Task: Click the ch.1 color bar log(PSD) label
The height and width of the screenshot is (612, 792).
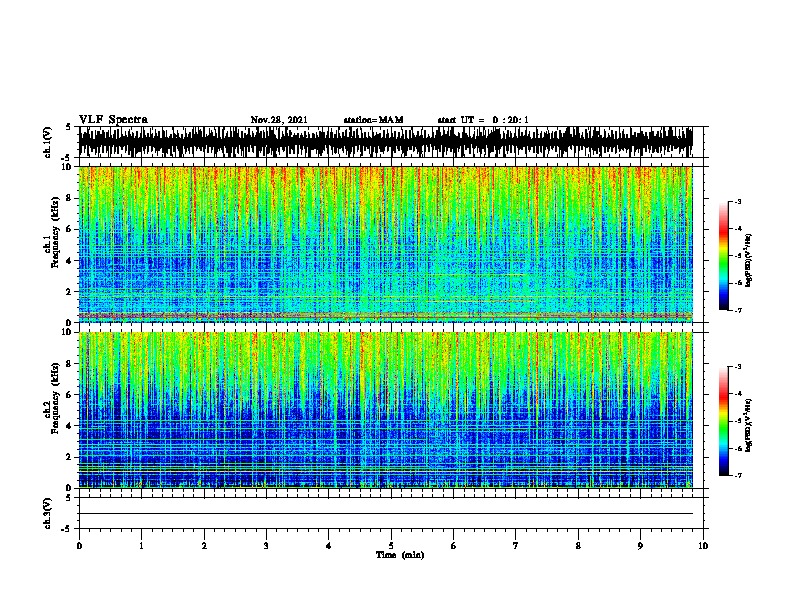Action: [749, 261]
